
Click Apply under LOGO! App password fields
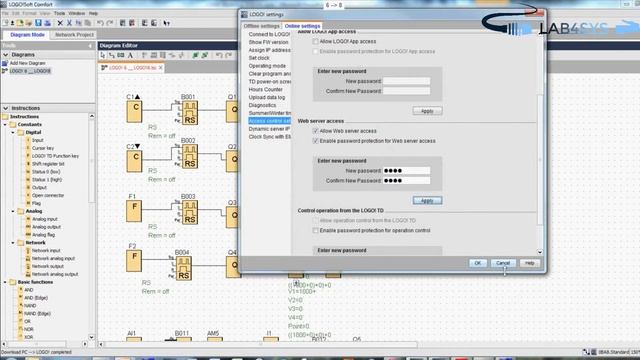click(427, 111)
